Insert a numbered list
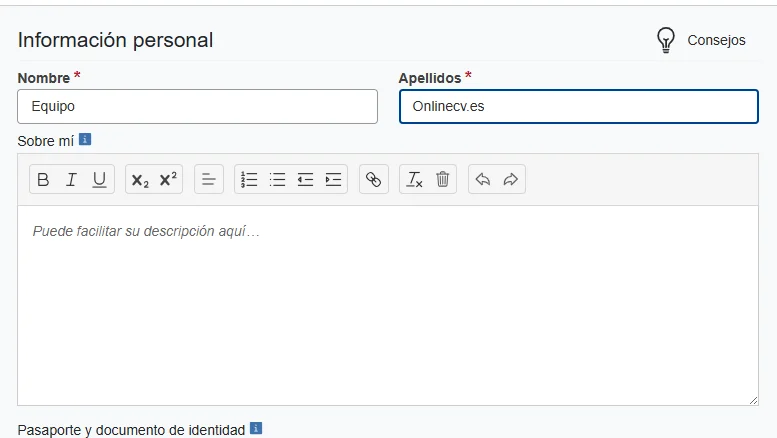 click(249, 179)
